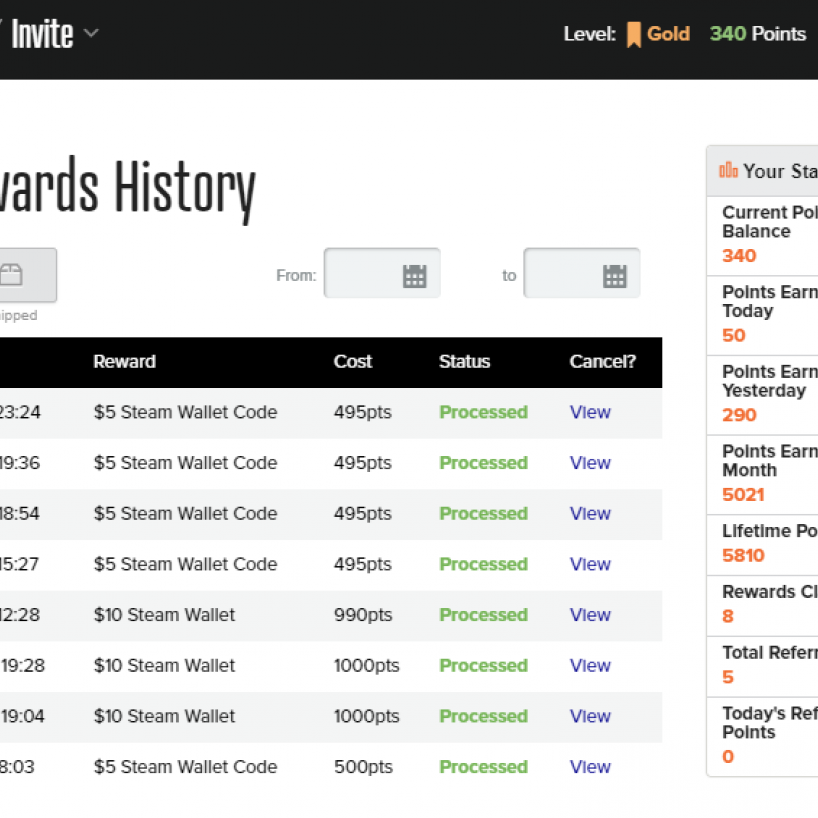818x818 pixels.
Task: View the 19:04 $10 Steam Wallet reward
Action: (590, 716)
